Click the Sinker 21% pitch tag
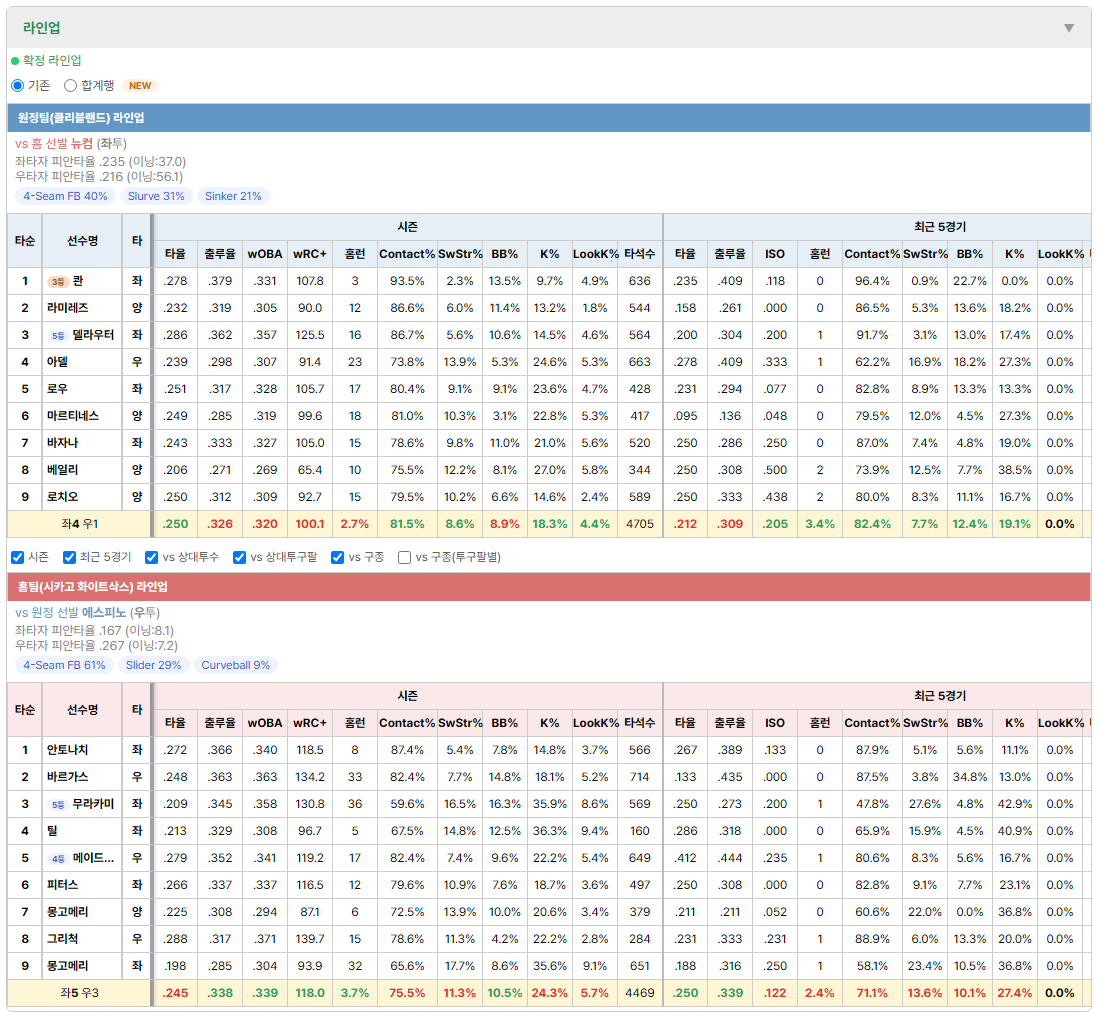This screenshot has height=1018, width=1098. click(233, 196)
